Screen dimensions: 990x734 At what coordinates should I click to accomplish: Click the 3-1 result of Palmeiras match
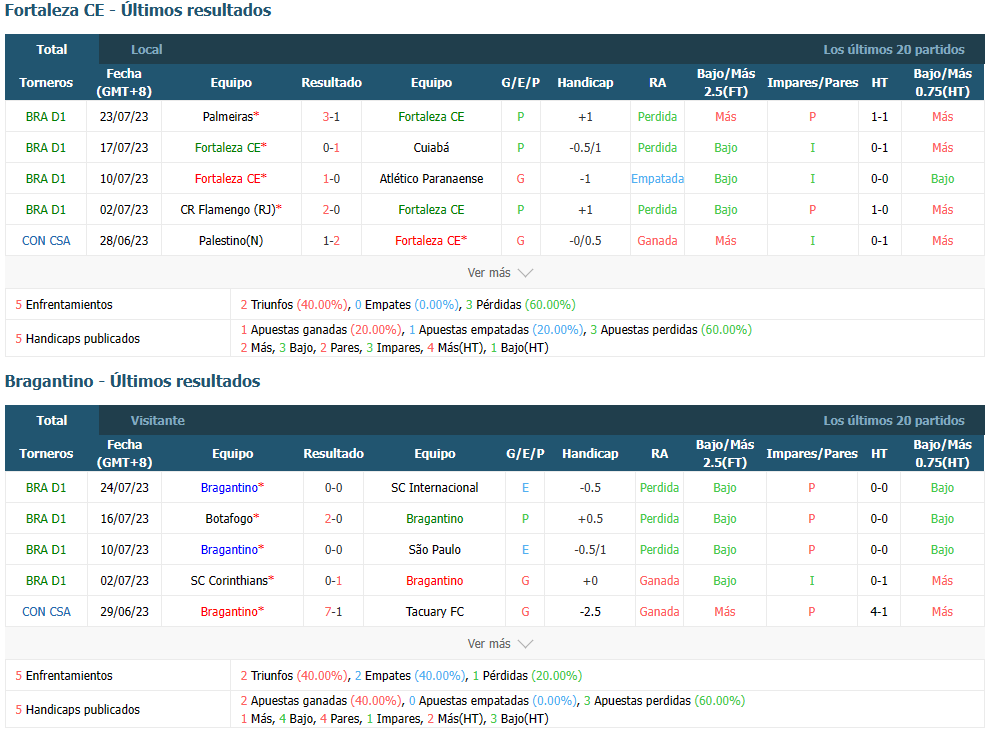coord(331,117)
